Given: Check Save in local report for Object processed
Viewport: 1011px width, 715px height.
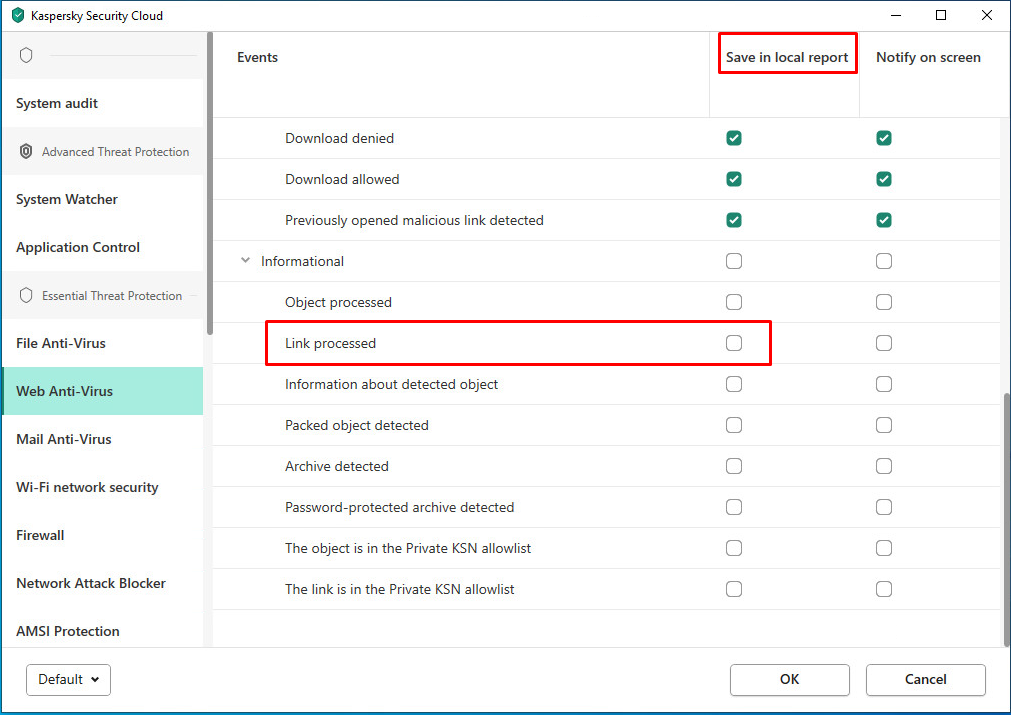Looking at the screenshot, I should (x=734, y=302).
